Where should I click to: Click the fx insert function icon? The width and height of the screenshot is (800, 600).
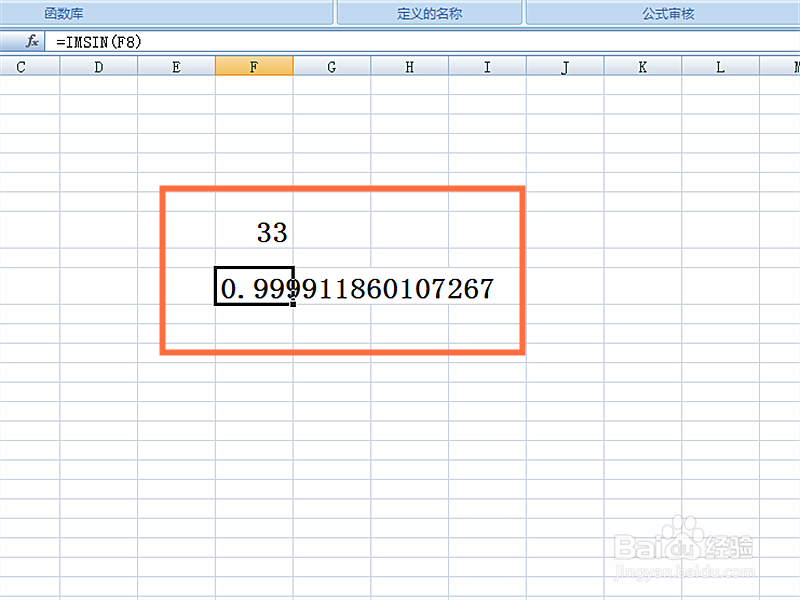[x=32, y=41]
